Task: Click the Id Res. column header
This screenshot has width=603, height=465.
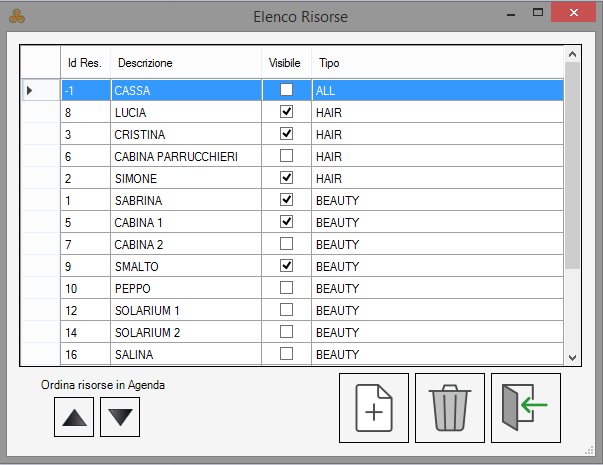Action: point(85,63)
